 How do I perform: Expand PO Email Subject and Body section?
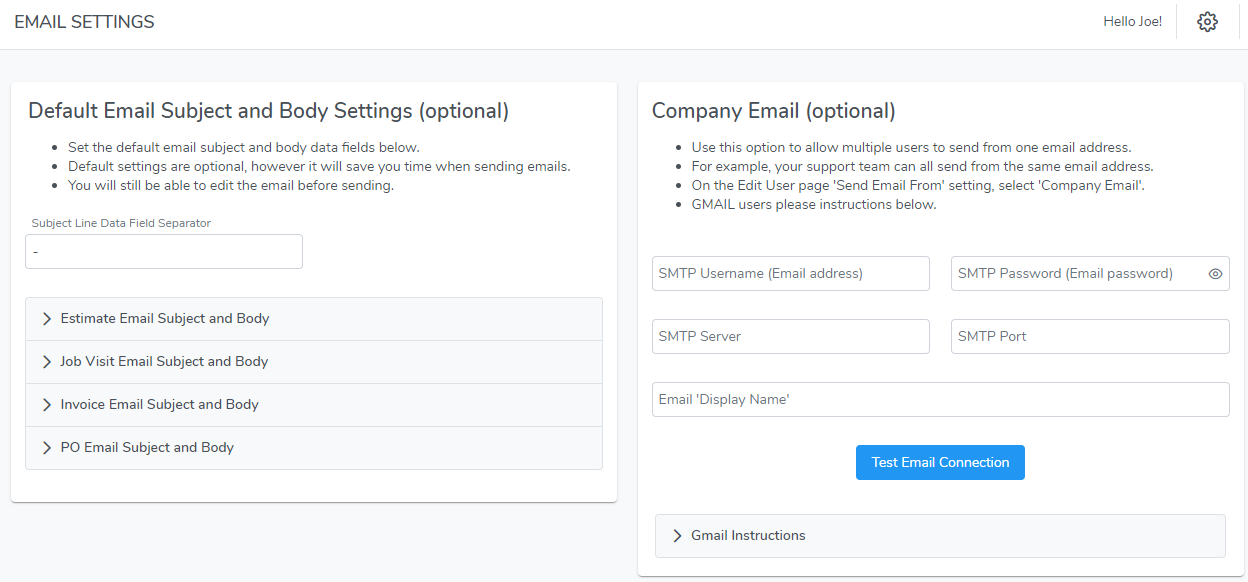point(145,447)
